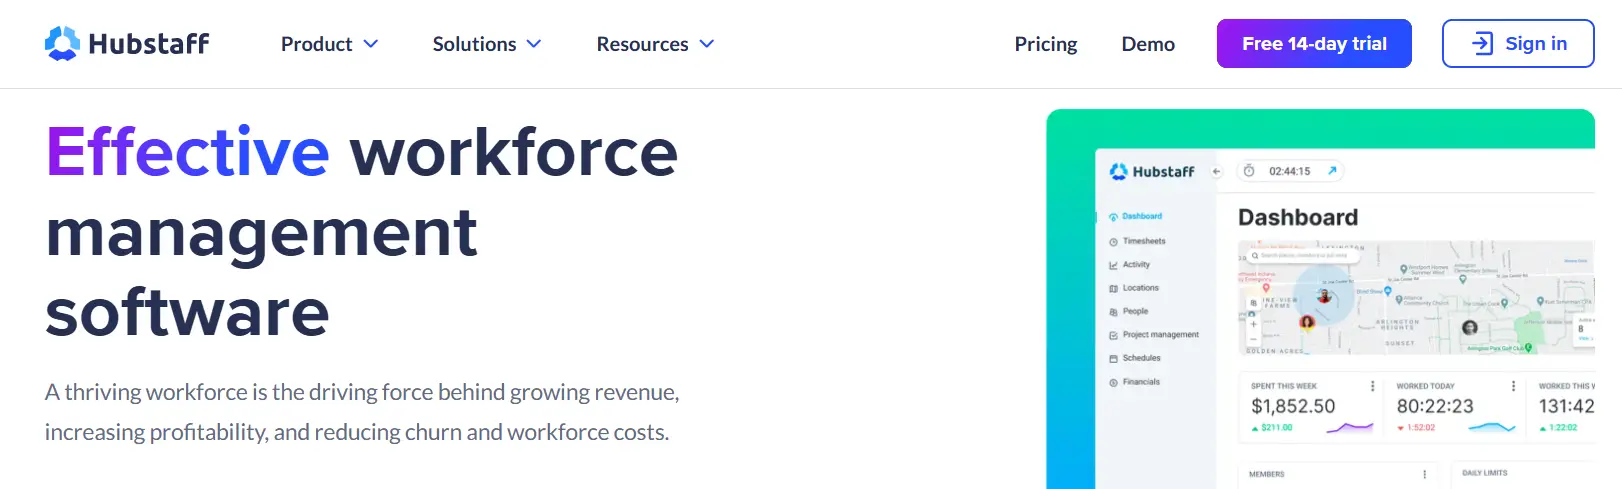Select the Project management checkbox icon
The image size is (1622, 489).
[1113, 335]
